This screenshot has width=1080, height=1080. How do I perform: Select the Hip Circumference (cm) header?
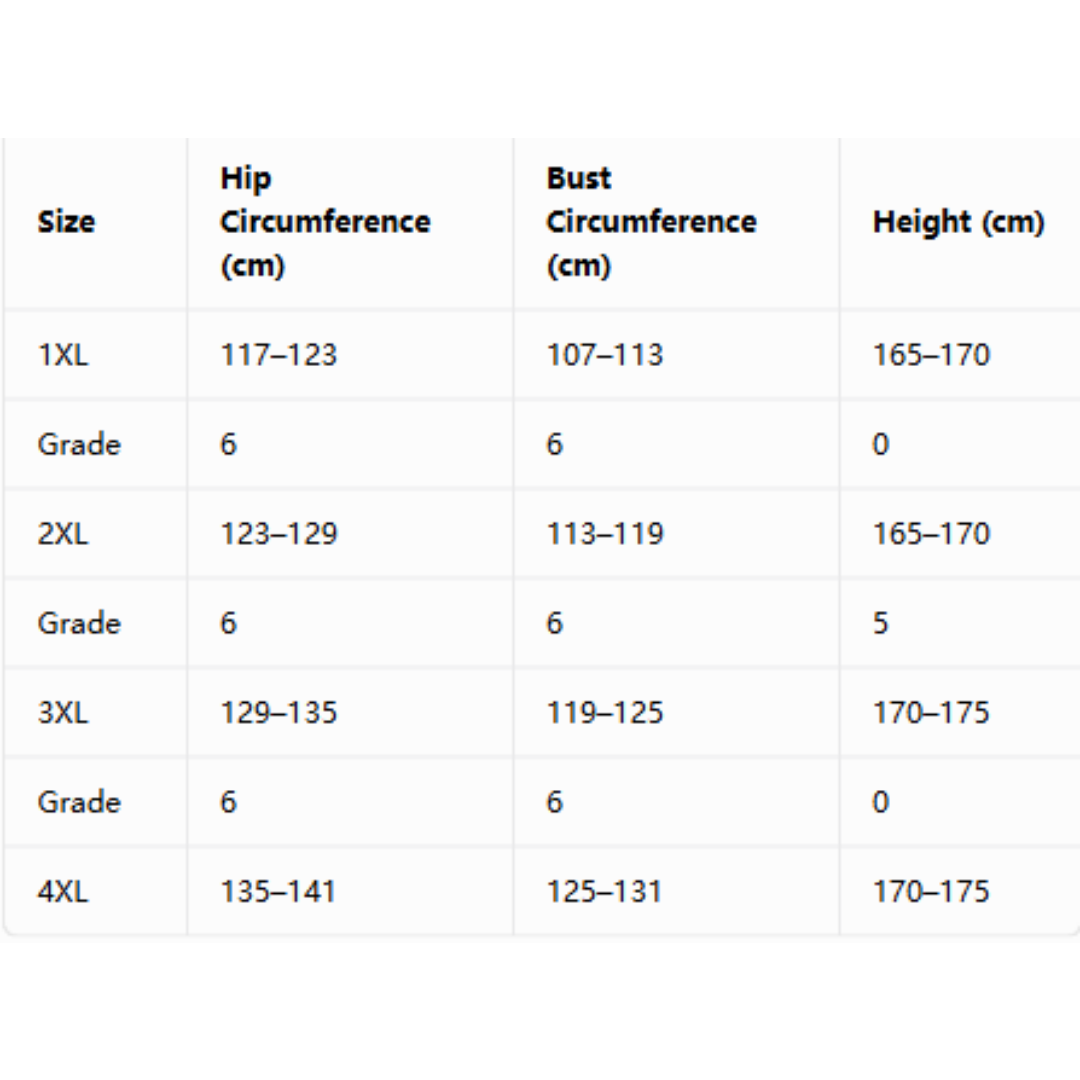coord(325,222)
